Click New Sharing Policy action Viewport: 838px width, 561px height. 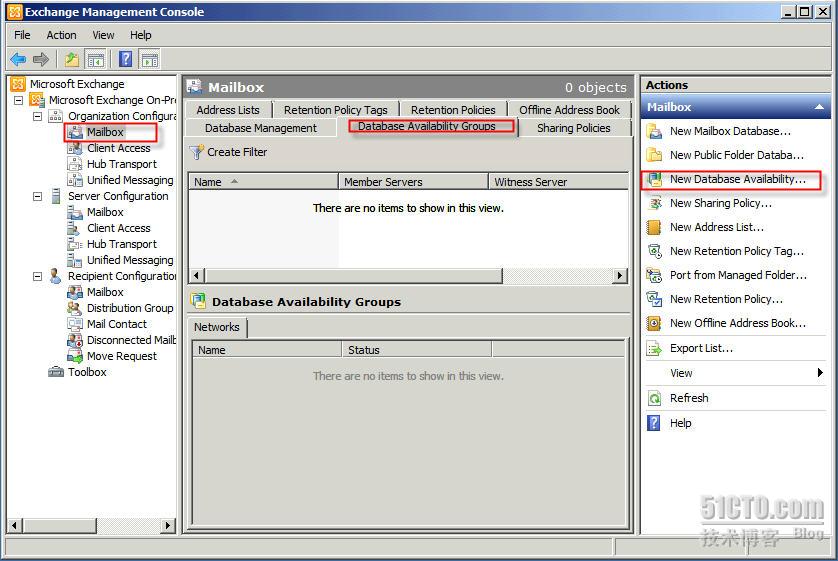720,203
